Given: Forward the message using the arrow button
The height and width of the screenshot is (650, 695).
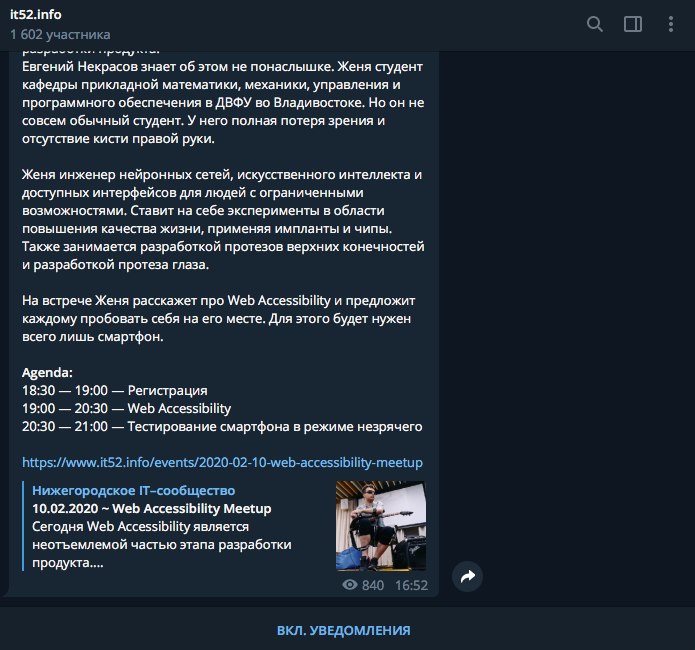Looking at the screenshot, I should pyautogui.click(x=467, y=576).
